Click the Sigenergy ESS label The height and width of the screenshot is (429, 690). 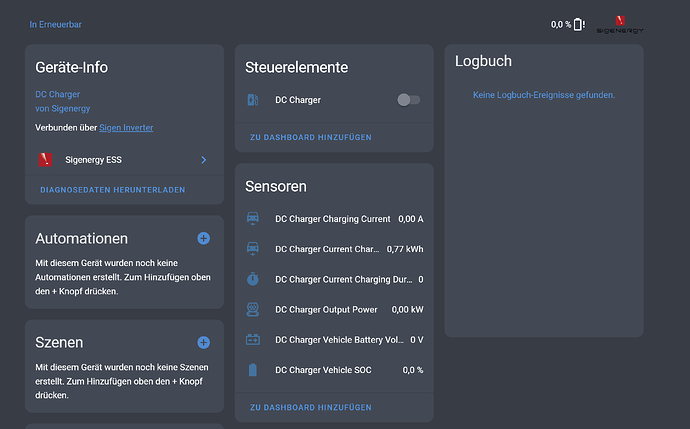93,160
